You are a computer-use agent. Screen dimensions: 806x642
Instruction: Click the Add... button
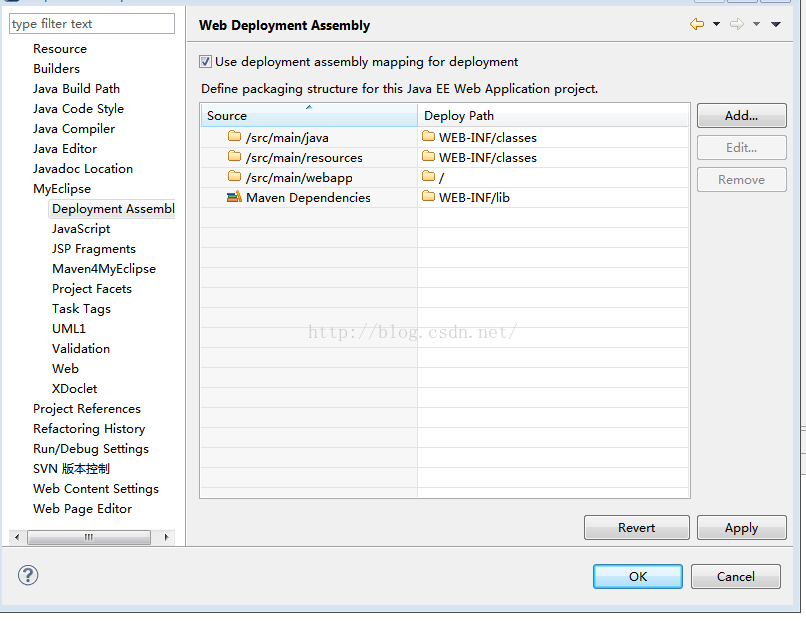click(x=741, y=116)
